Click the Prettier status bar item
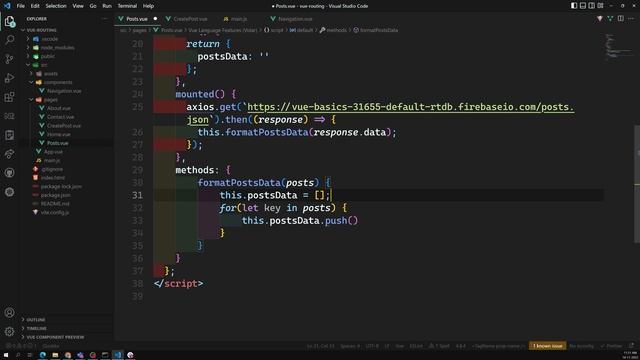640x360 pixels. 611,346
